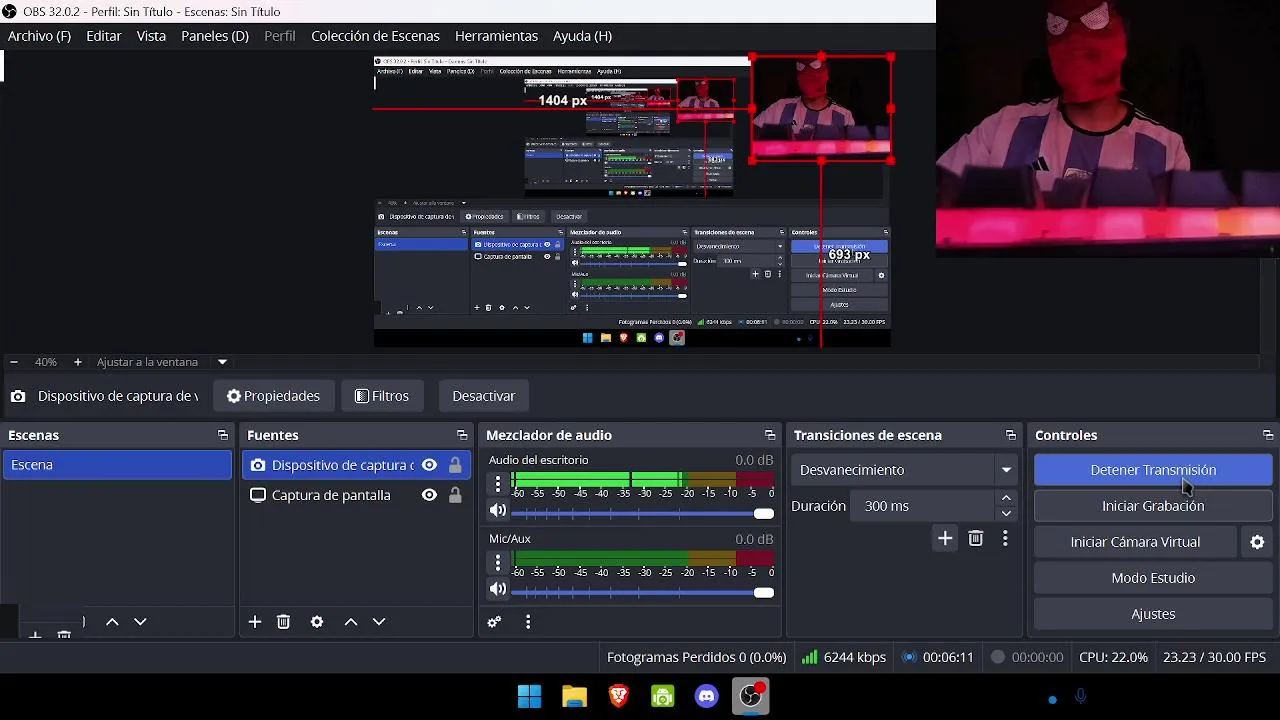Hide Captura de pantalla source eye
The width and height of the screenshot is (1280, 720).
click(429, 495)
